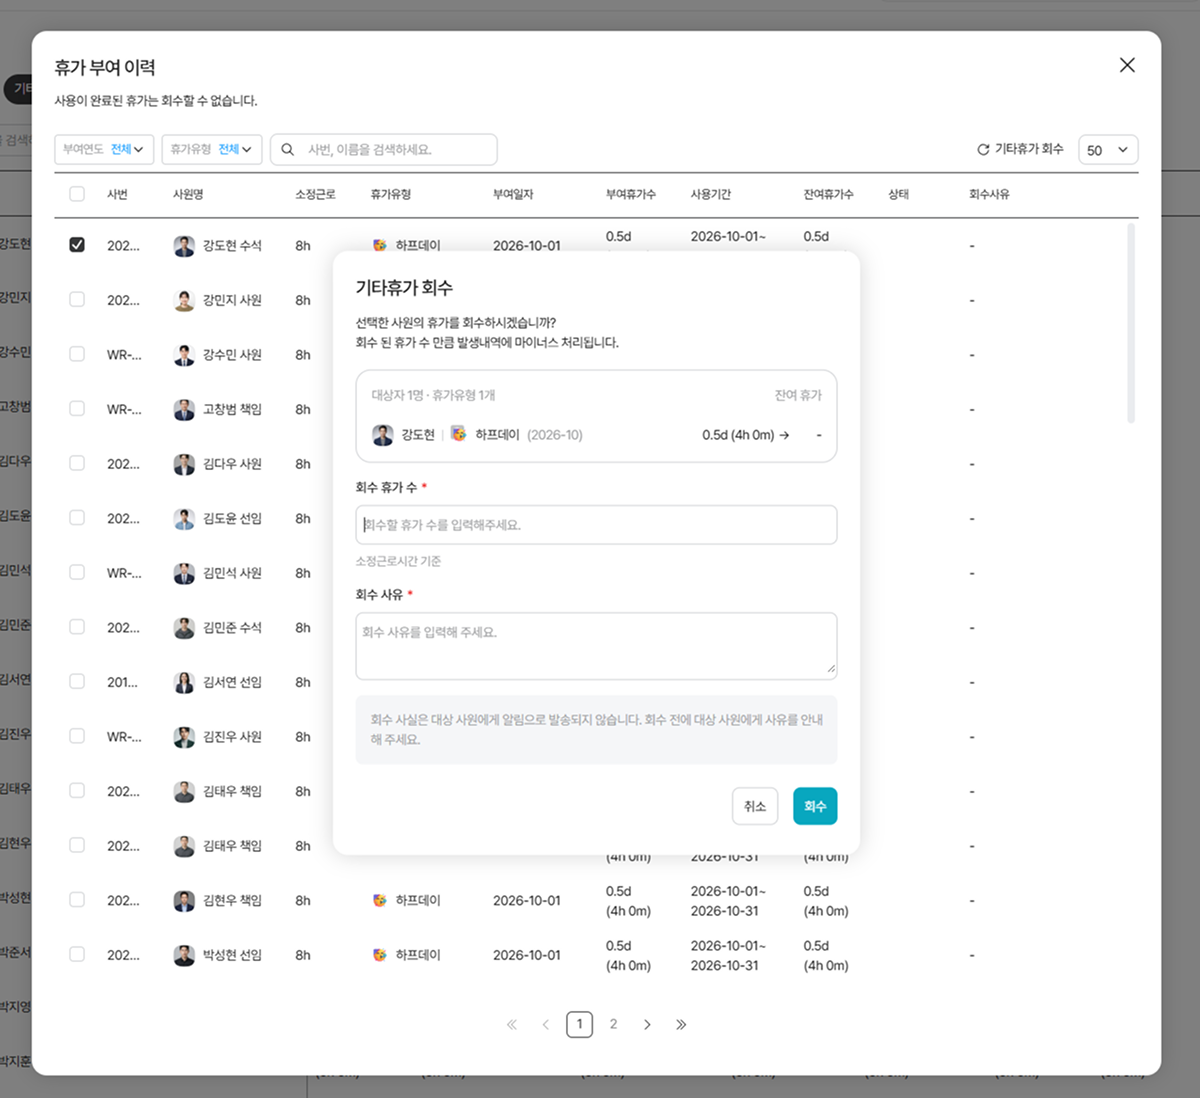Click the 기타휴가 회수 button above the table
1200x1098 pixels.
point(1020,150)
